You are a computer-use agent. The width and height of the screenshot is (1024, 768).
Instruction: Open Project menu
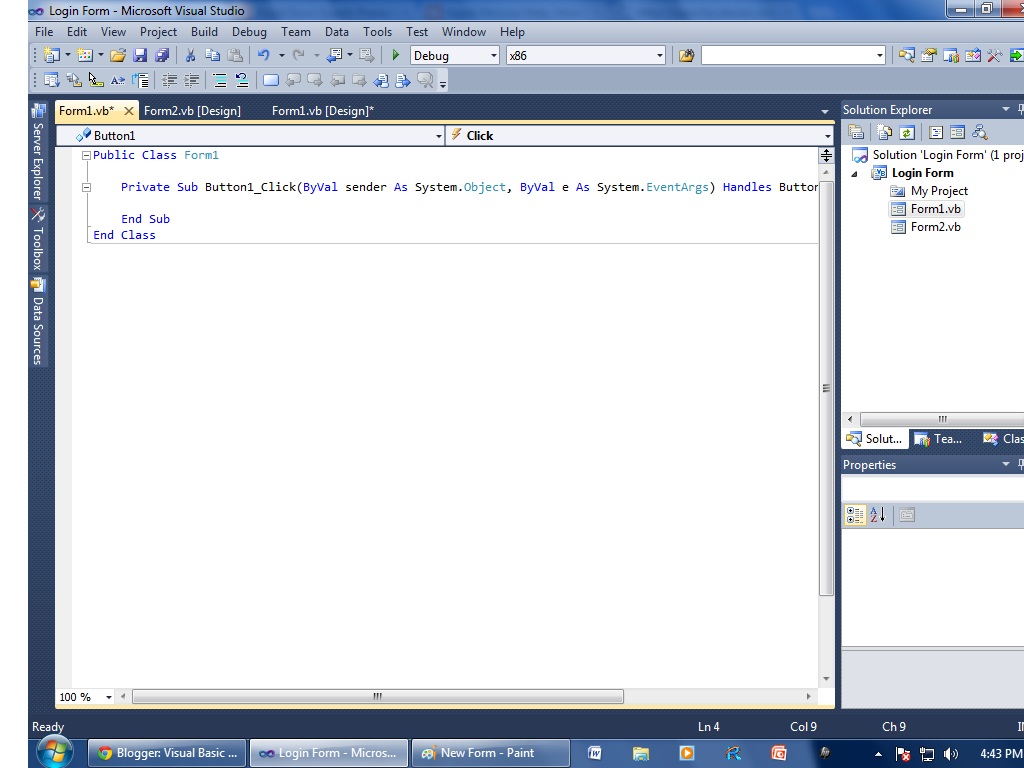158,32
